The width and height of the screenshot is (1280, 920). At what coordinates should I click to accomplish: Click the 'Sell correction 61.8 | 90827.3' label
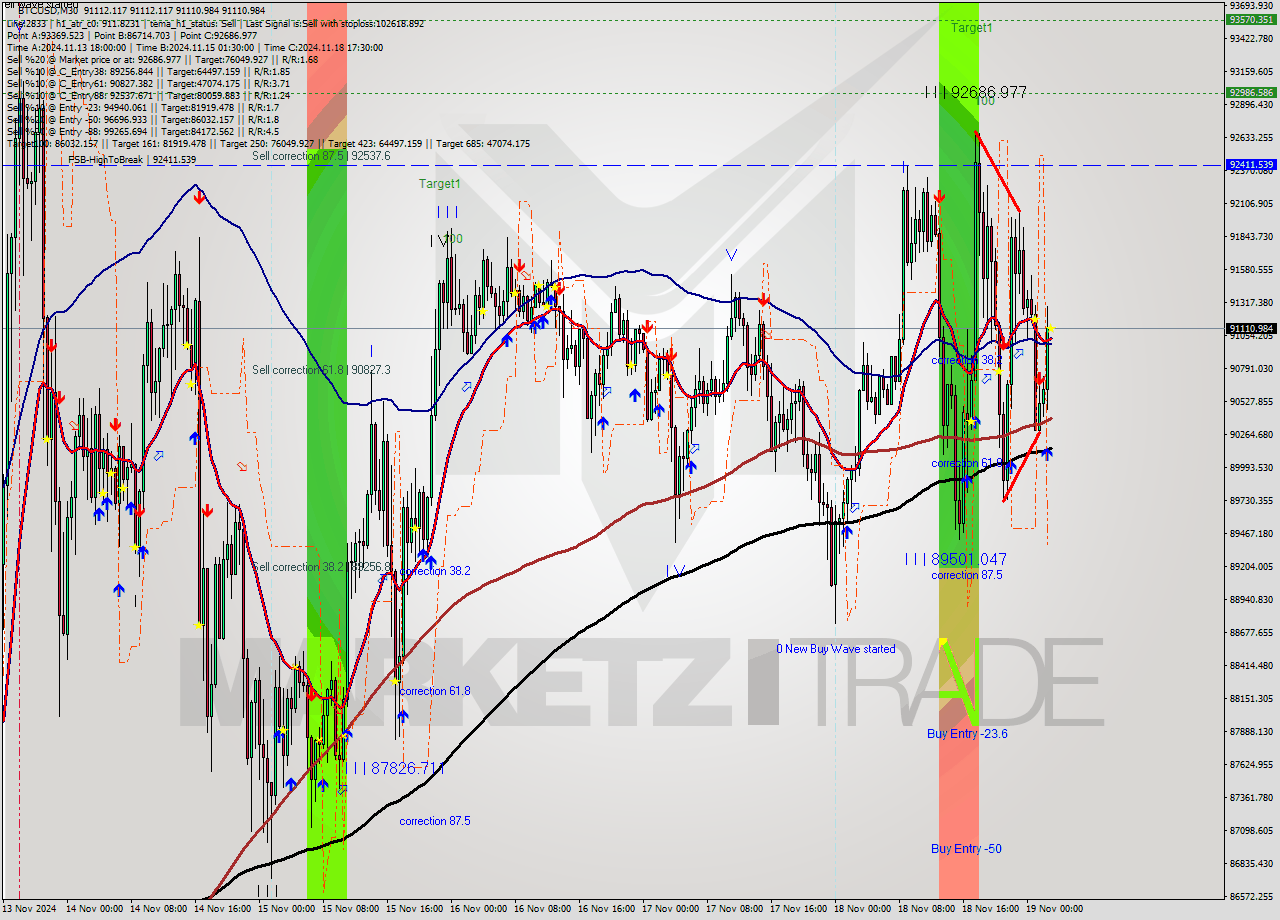321,370
